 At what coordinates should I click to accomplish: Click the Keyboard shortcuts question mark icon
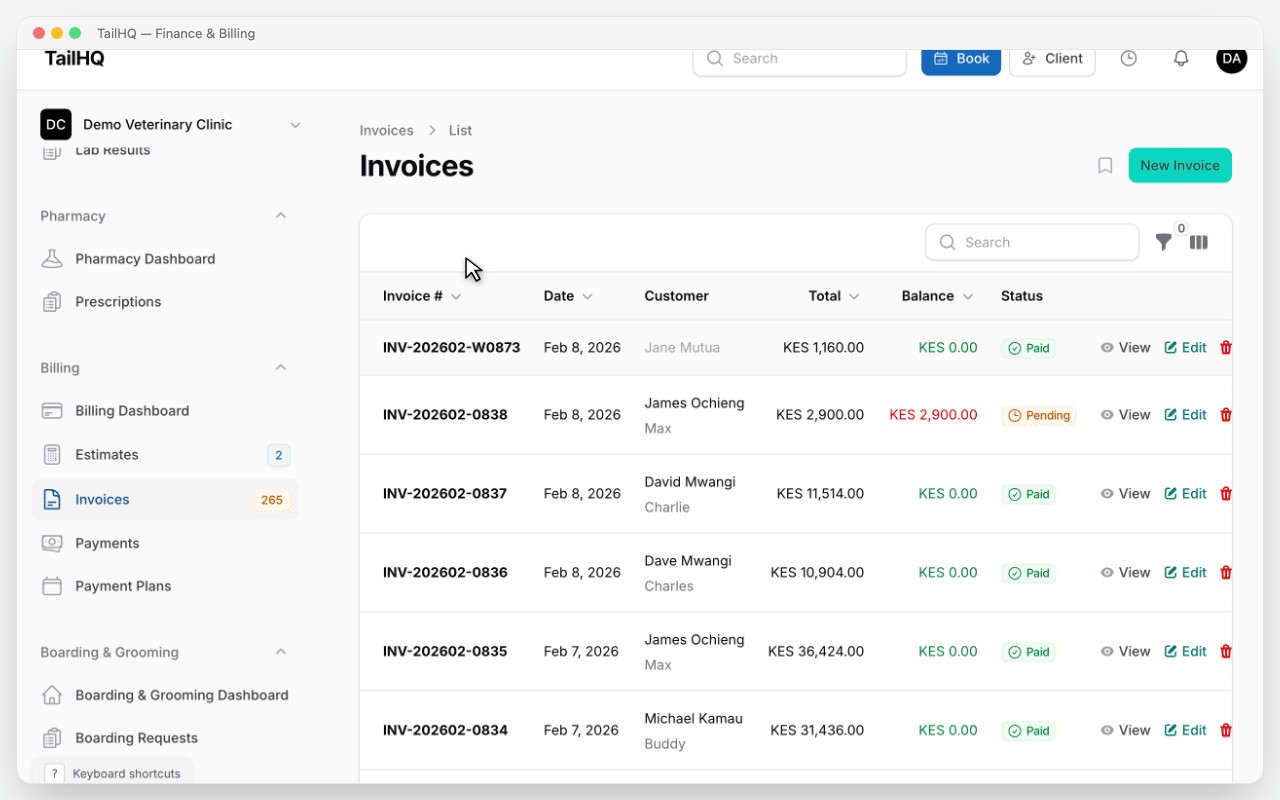tap(54, 774)
